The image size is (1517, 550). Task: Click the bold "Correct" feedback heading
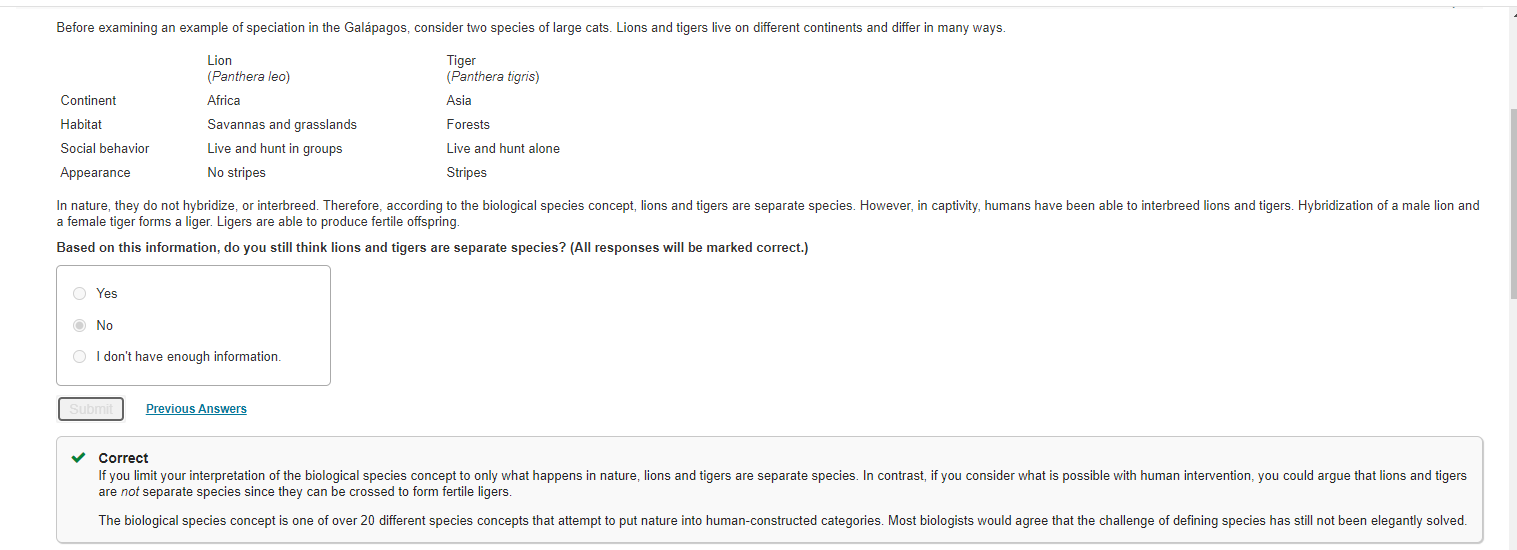pyautogui.click(x=123, y=458)
